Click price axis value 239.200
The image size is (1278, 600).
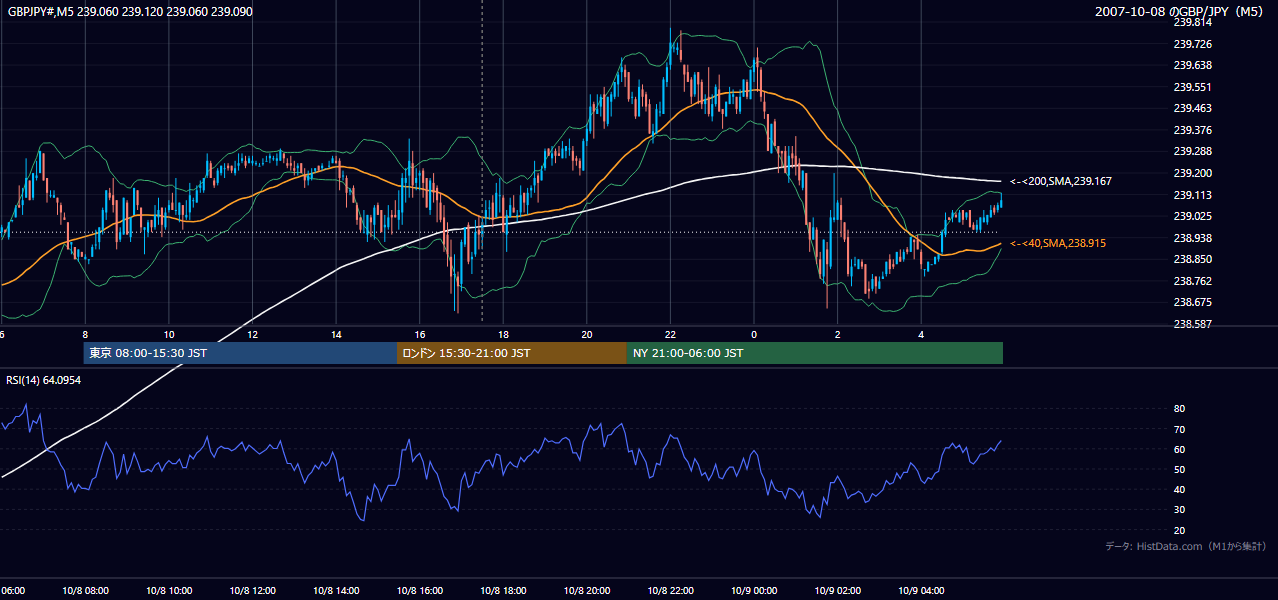pyautogui.click(x=1193, y=173)
